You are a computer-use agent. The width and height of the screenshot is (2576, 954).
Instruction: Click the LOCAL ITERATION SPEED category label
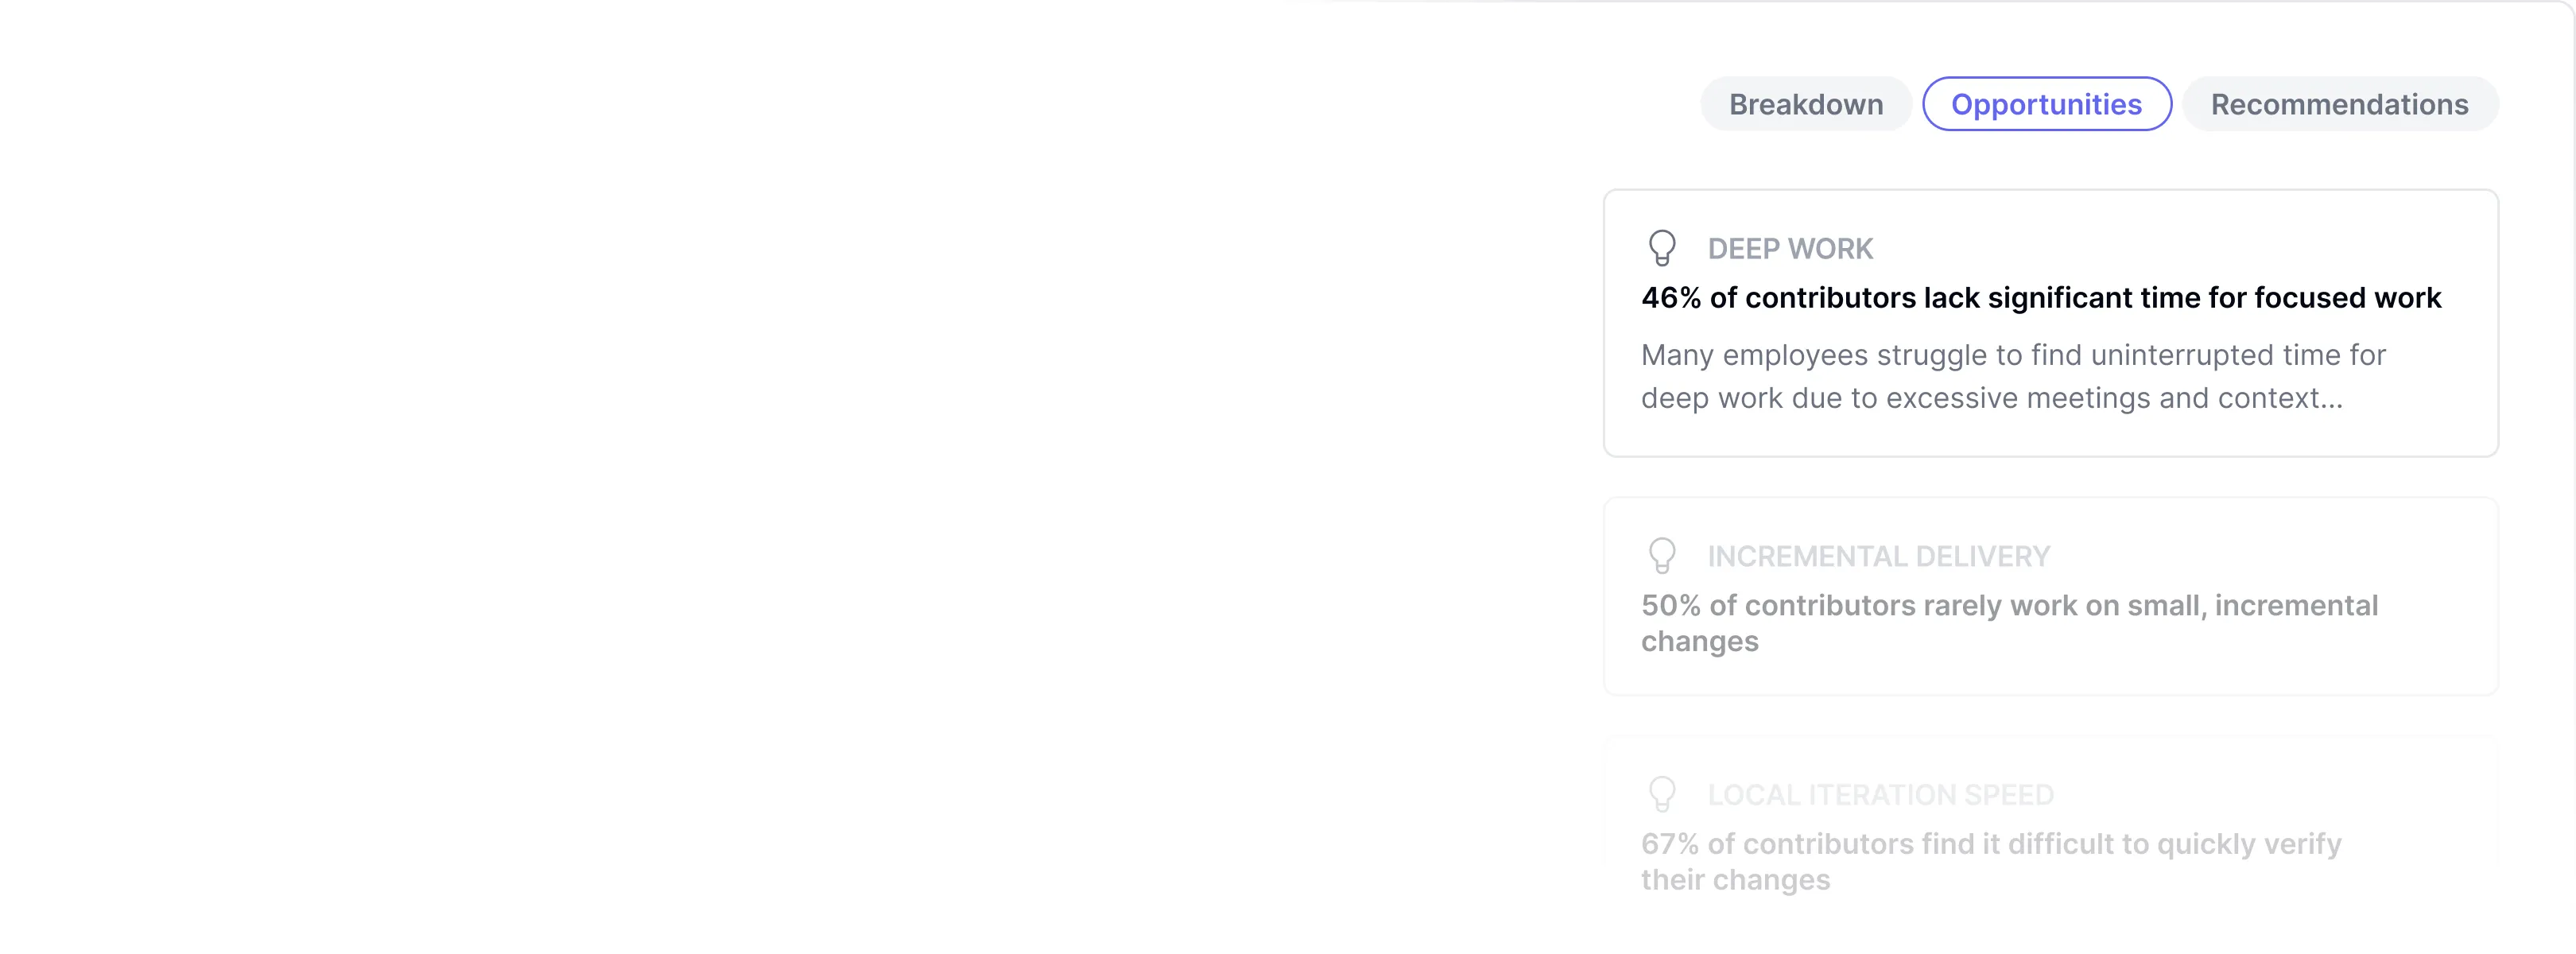pos(1880,796)
